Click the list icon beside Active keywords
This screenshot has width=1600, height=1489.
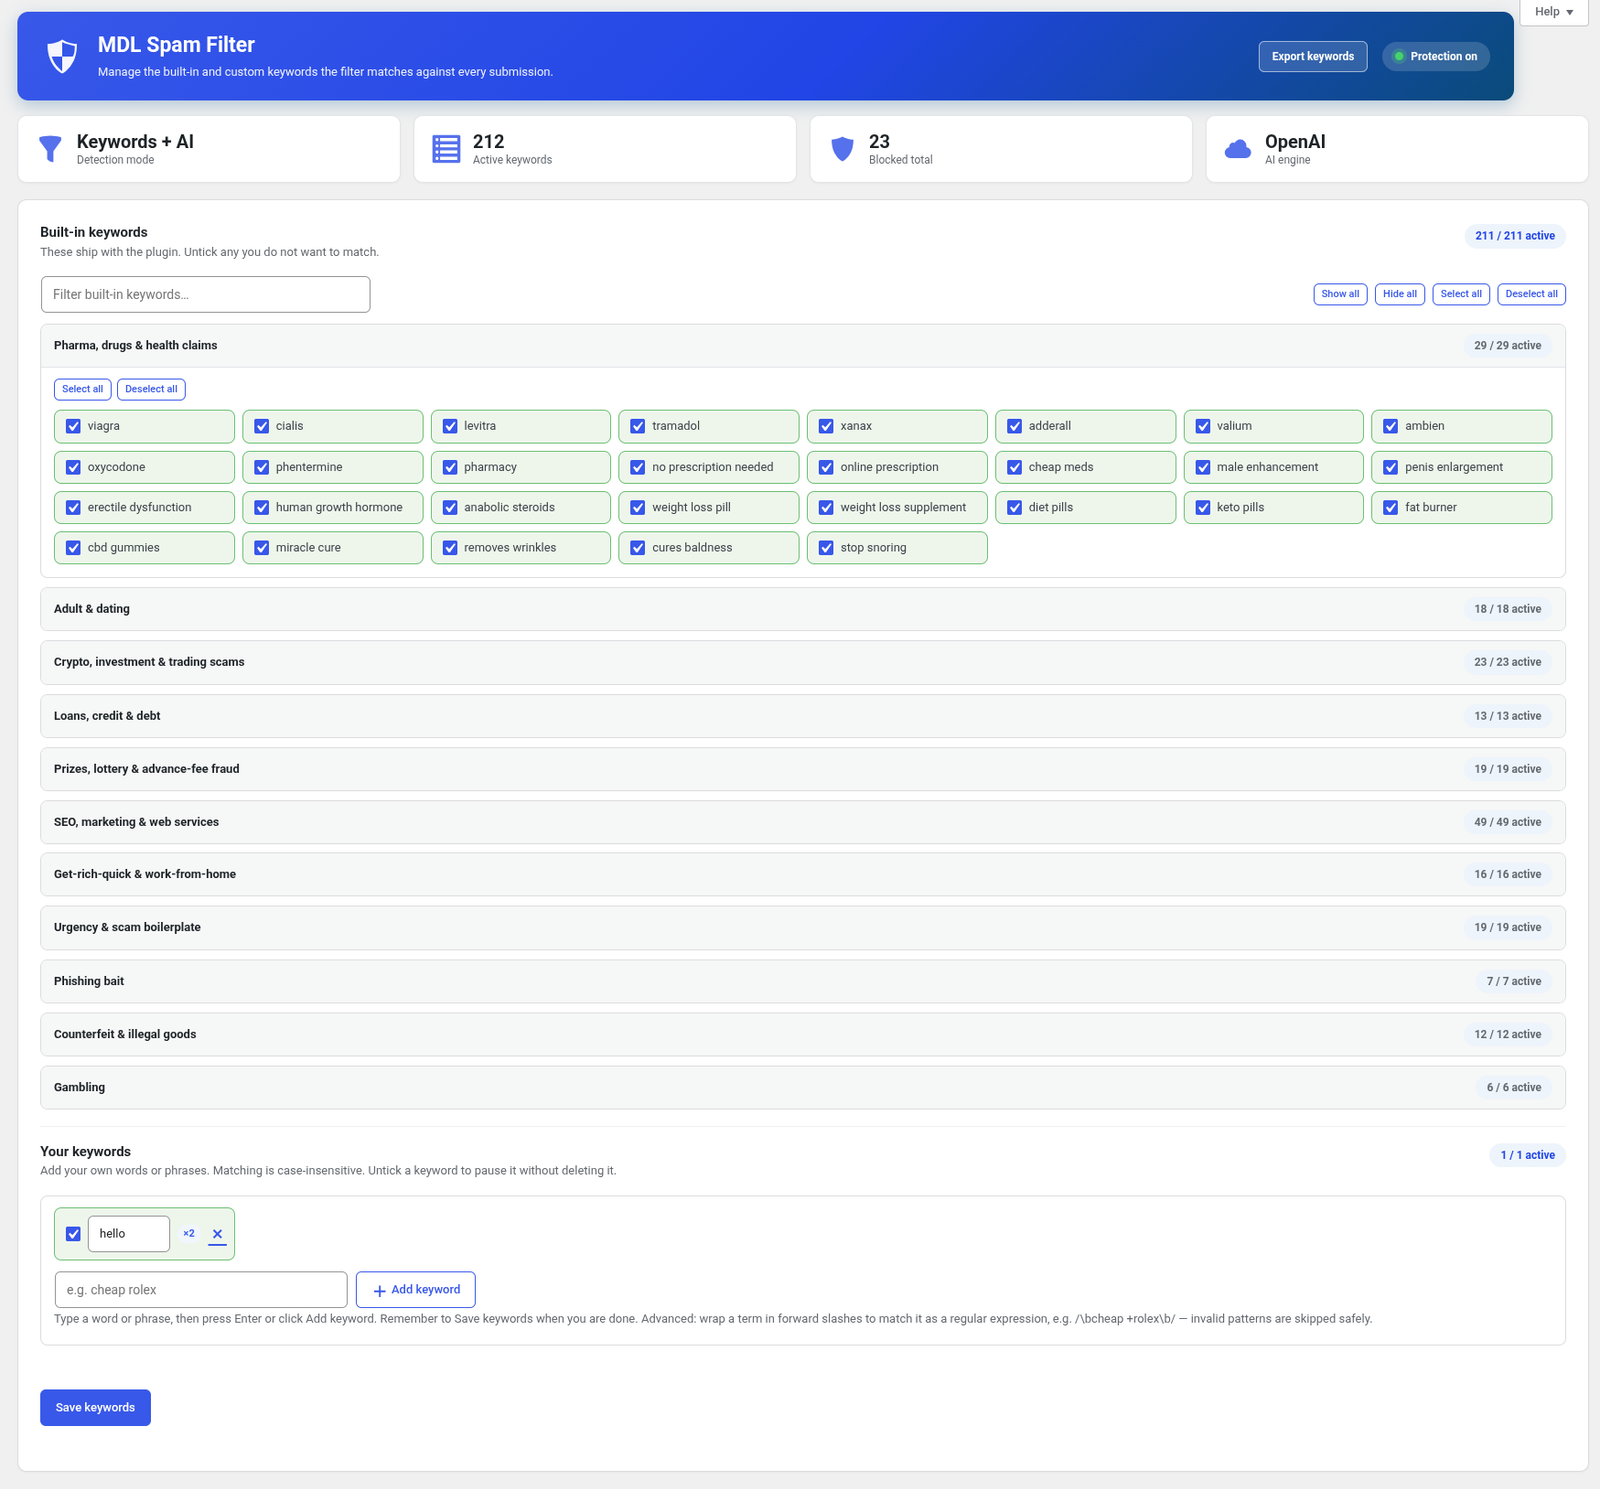pyautogui.click(x=446, y=149)
